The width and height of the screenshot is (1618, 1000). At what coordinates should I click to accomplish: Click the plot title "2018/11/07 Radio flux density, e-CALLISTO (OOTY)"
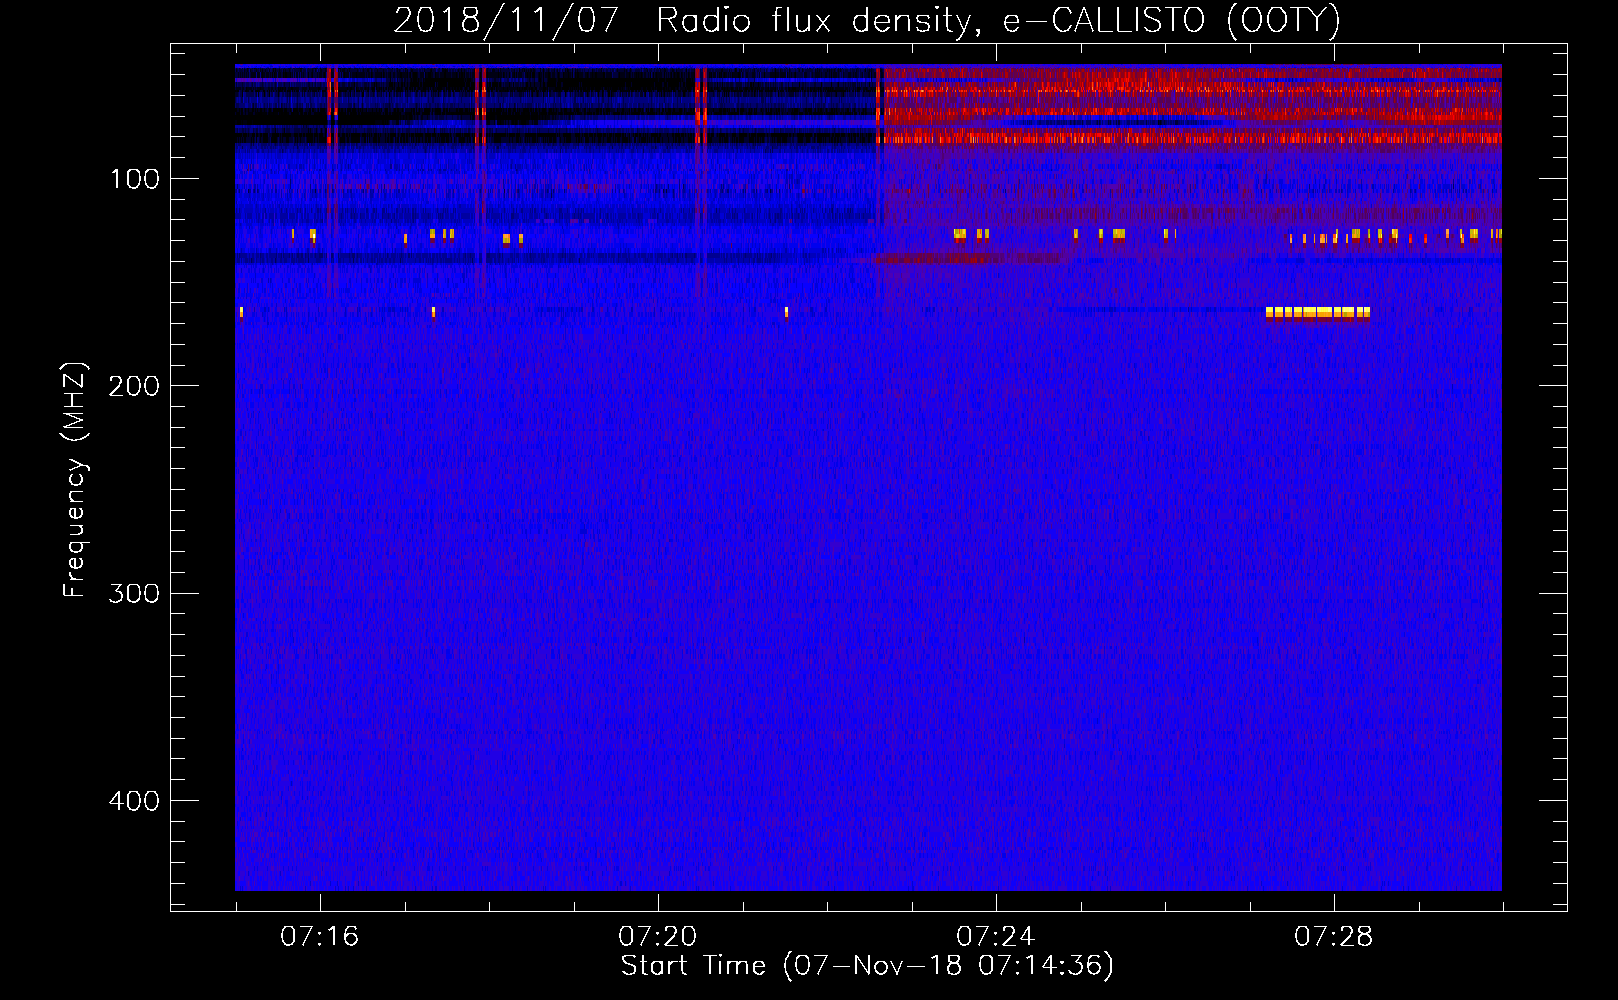867,20
